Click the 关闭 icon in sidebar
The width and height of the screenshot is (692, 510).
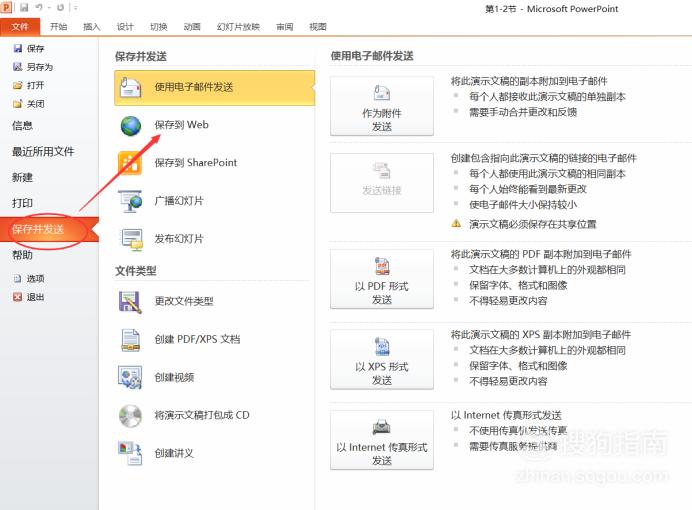pyautogui.click(x=18, y=104)
